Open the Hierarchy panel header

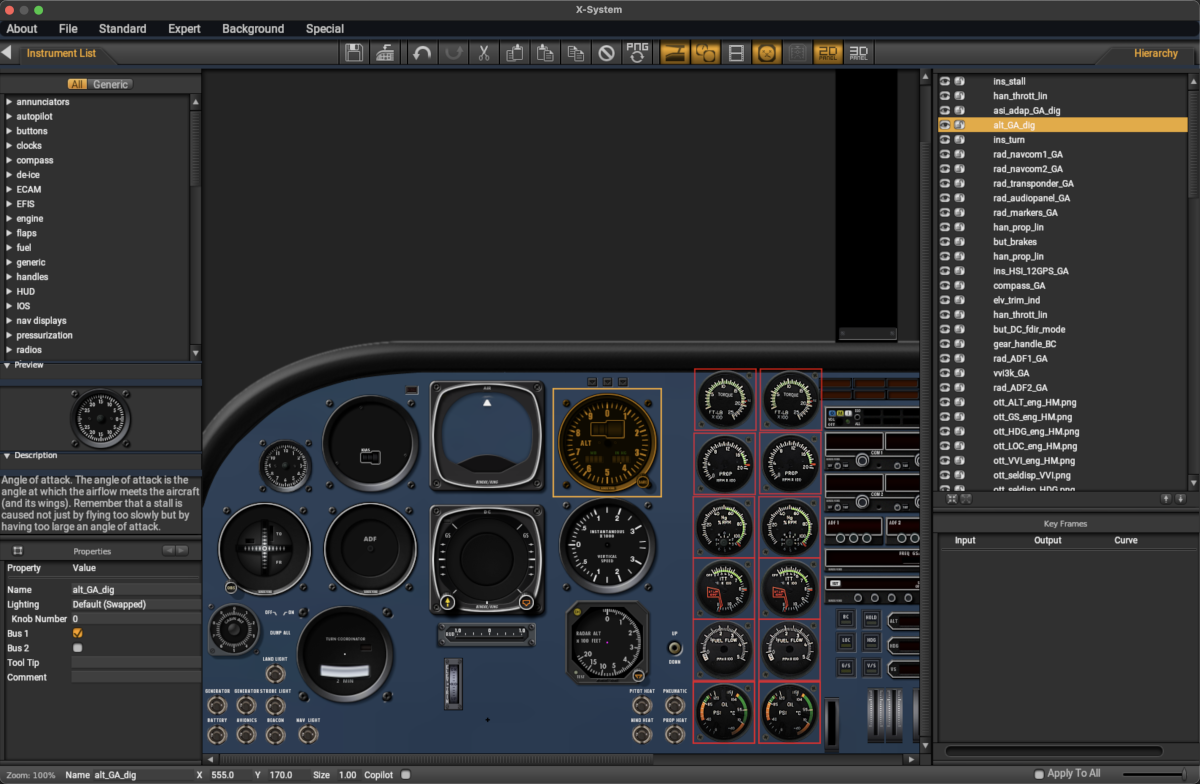[x=1155, y=53]
